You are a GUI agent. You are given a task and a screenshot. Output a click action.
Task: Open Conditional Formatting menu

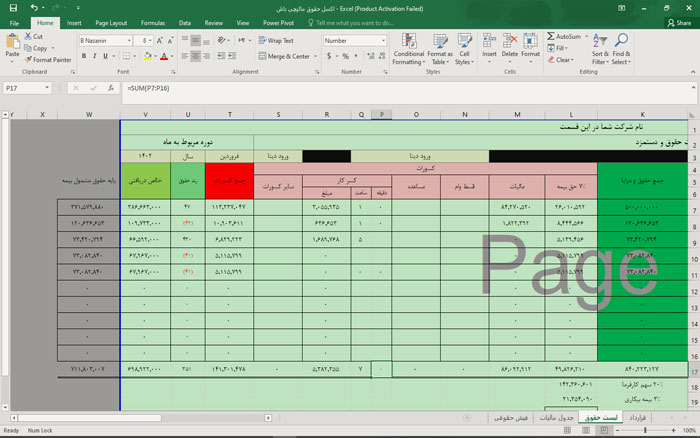pyautogui.click(x=408, y=49)
